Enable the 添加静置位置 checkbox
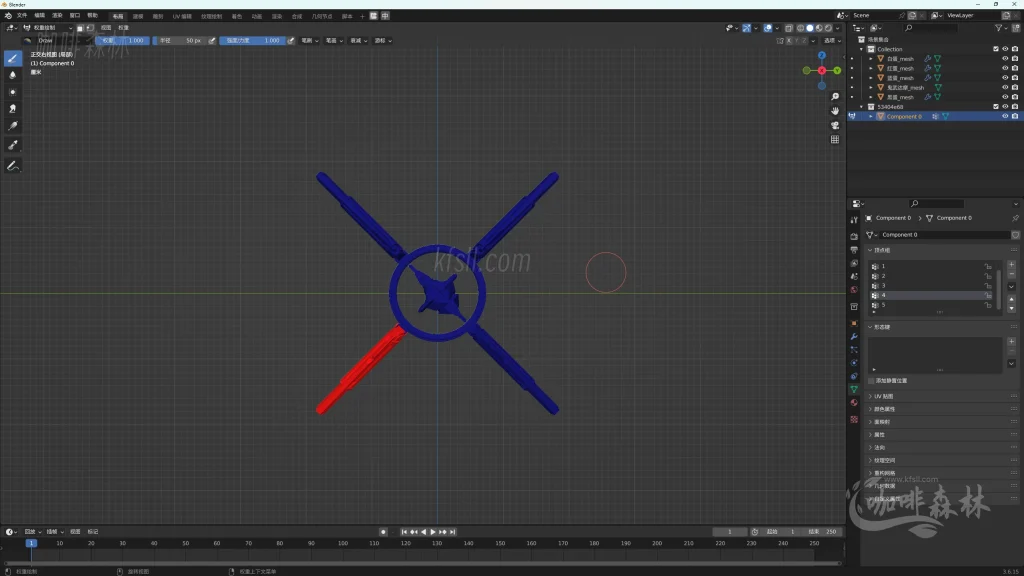1024x576 pixels. coord(871,381)
